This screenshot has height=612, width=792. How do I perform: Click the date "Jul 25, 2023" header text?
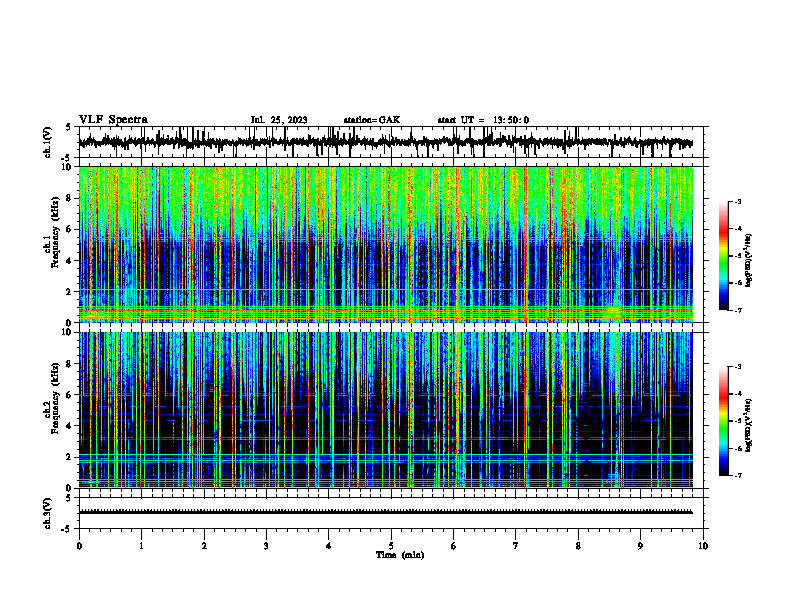[279, 120]
